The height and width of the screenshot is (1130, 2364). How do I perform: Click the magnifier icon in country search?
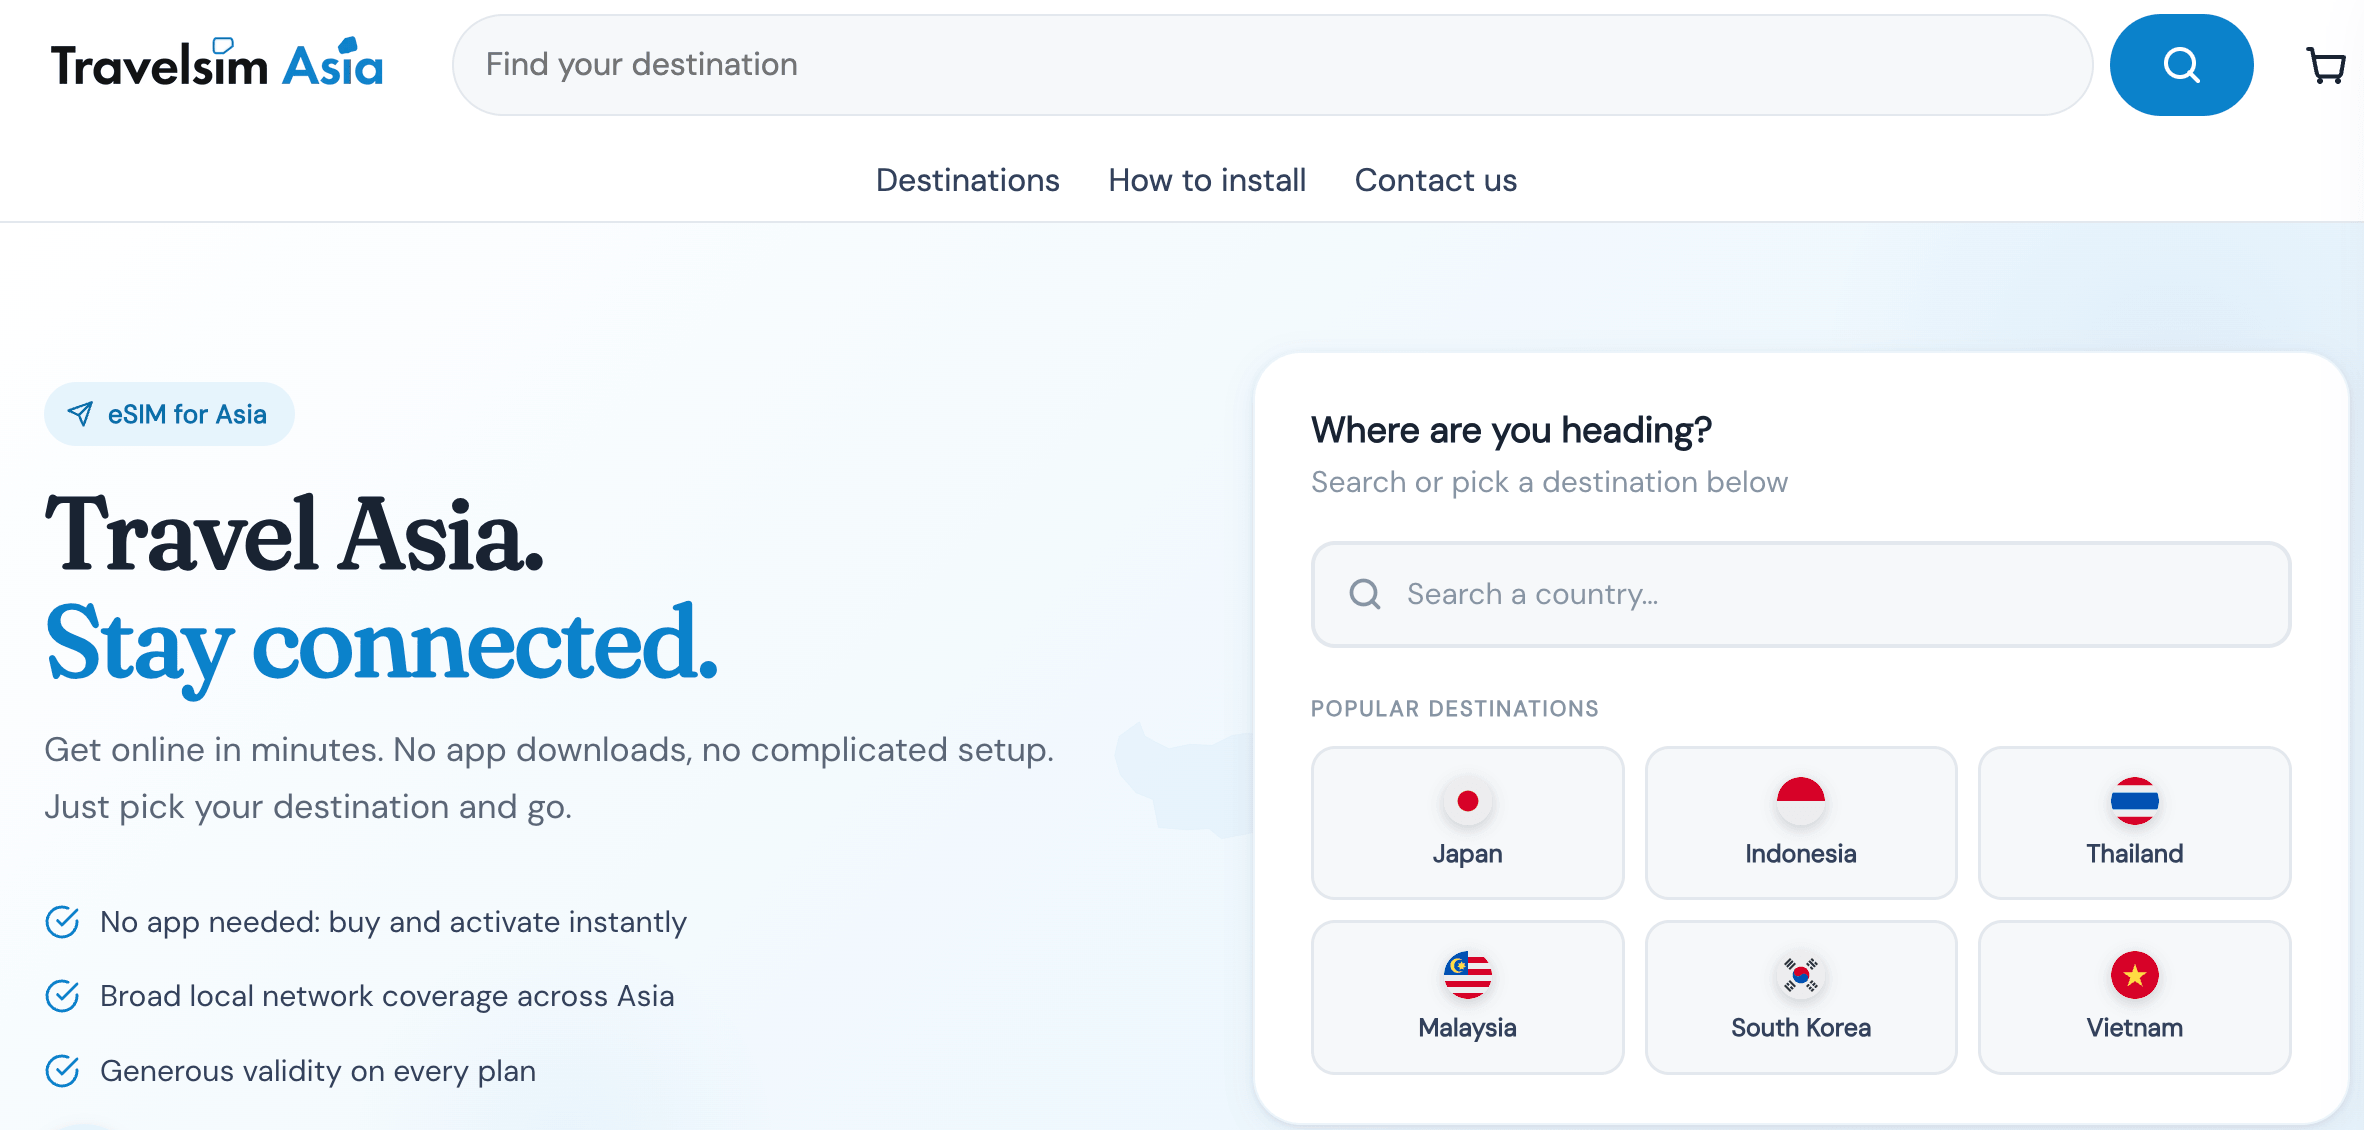[1365, 594]
